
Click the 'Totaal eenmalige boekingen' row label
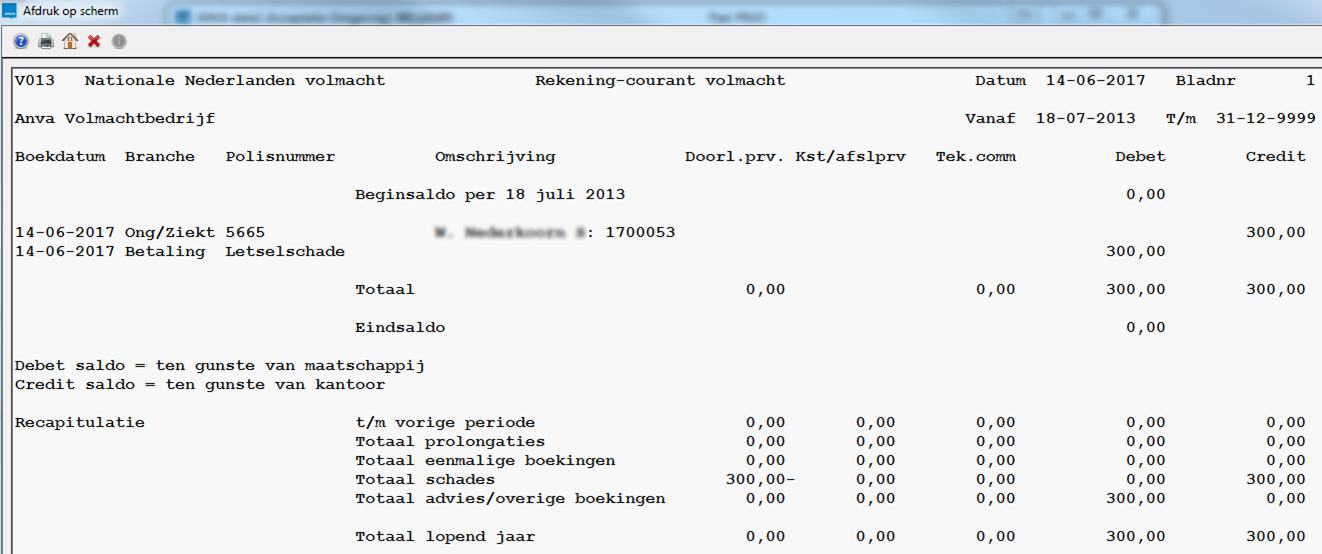pos(485,460)
